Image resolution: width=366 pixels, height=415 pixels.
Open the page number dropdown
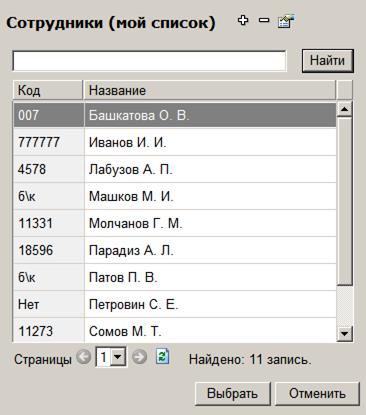pyautogui.click(x=117, y=358)
